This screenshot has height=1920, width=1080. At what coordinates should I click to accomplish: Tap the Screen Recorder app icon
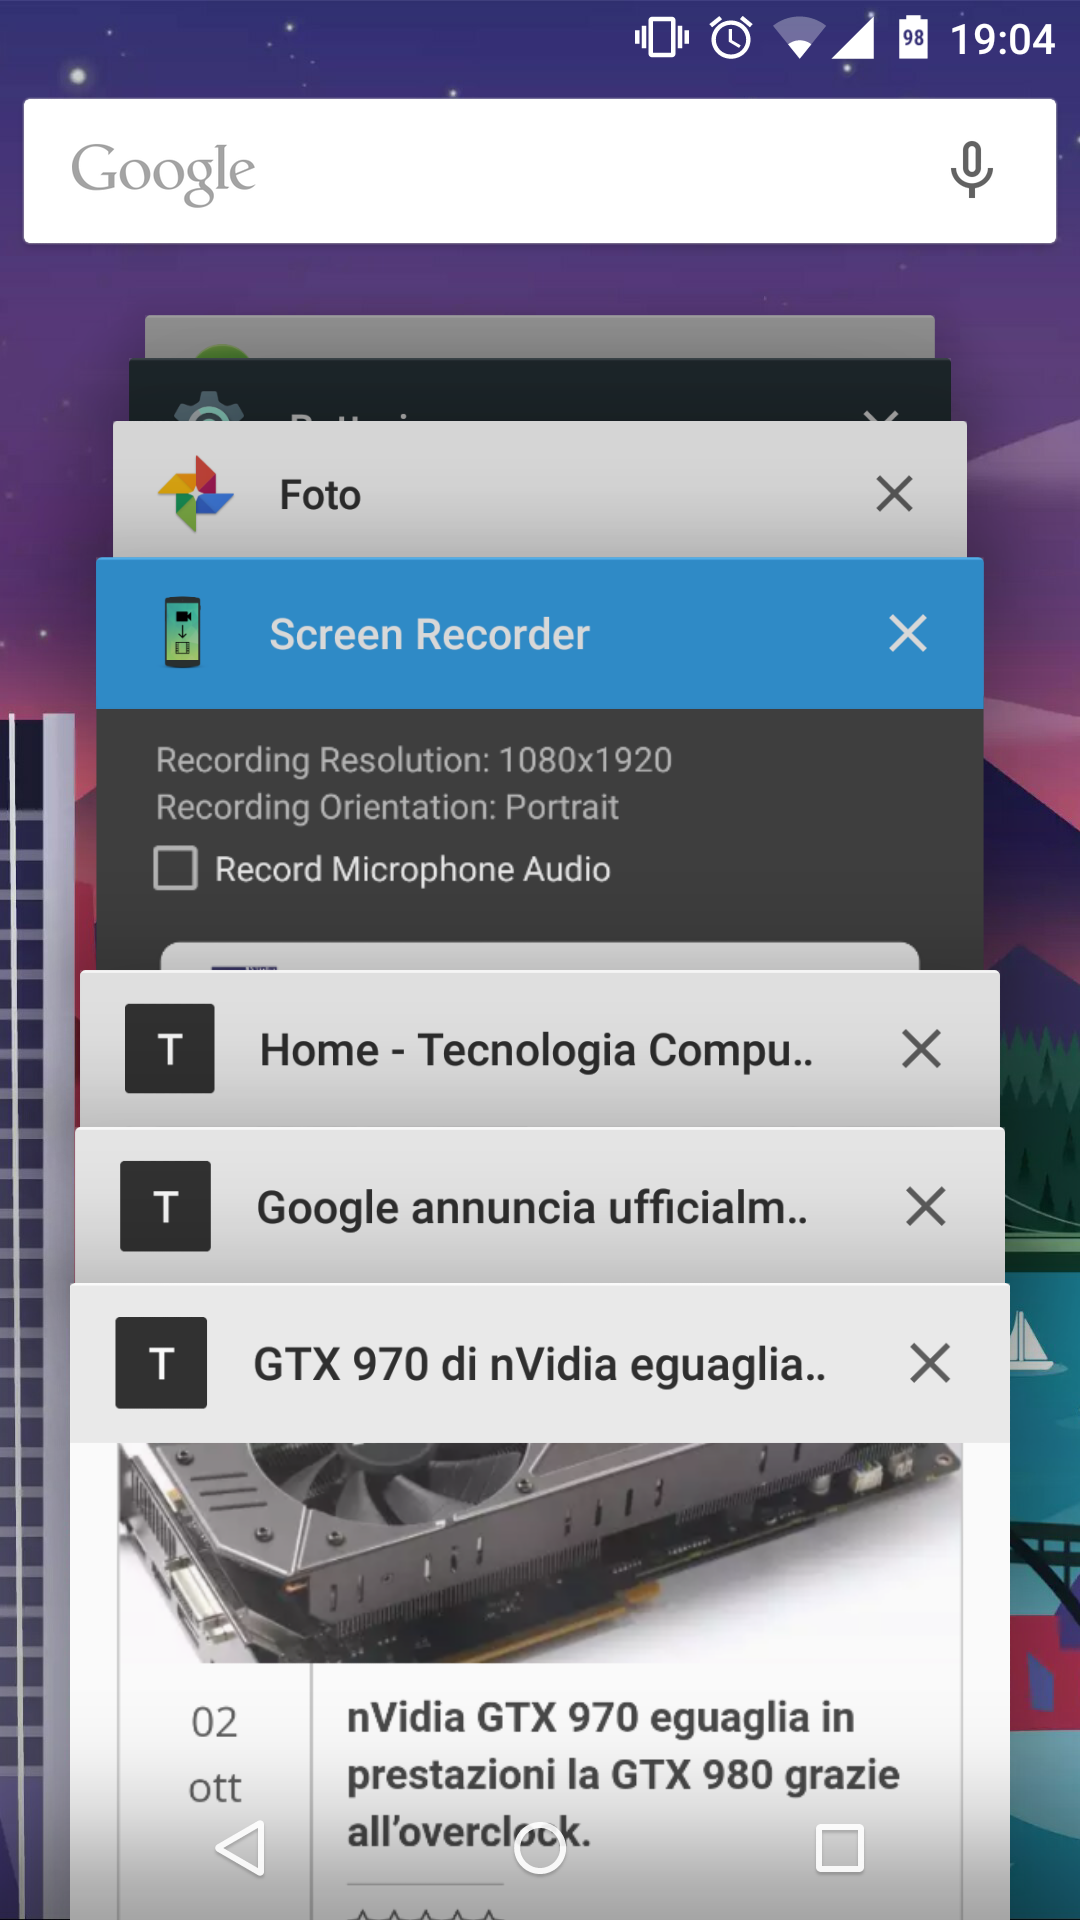(182, 632)
